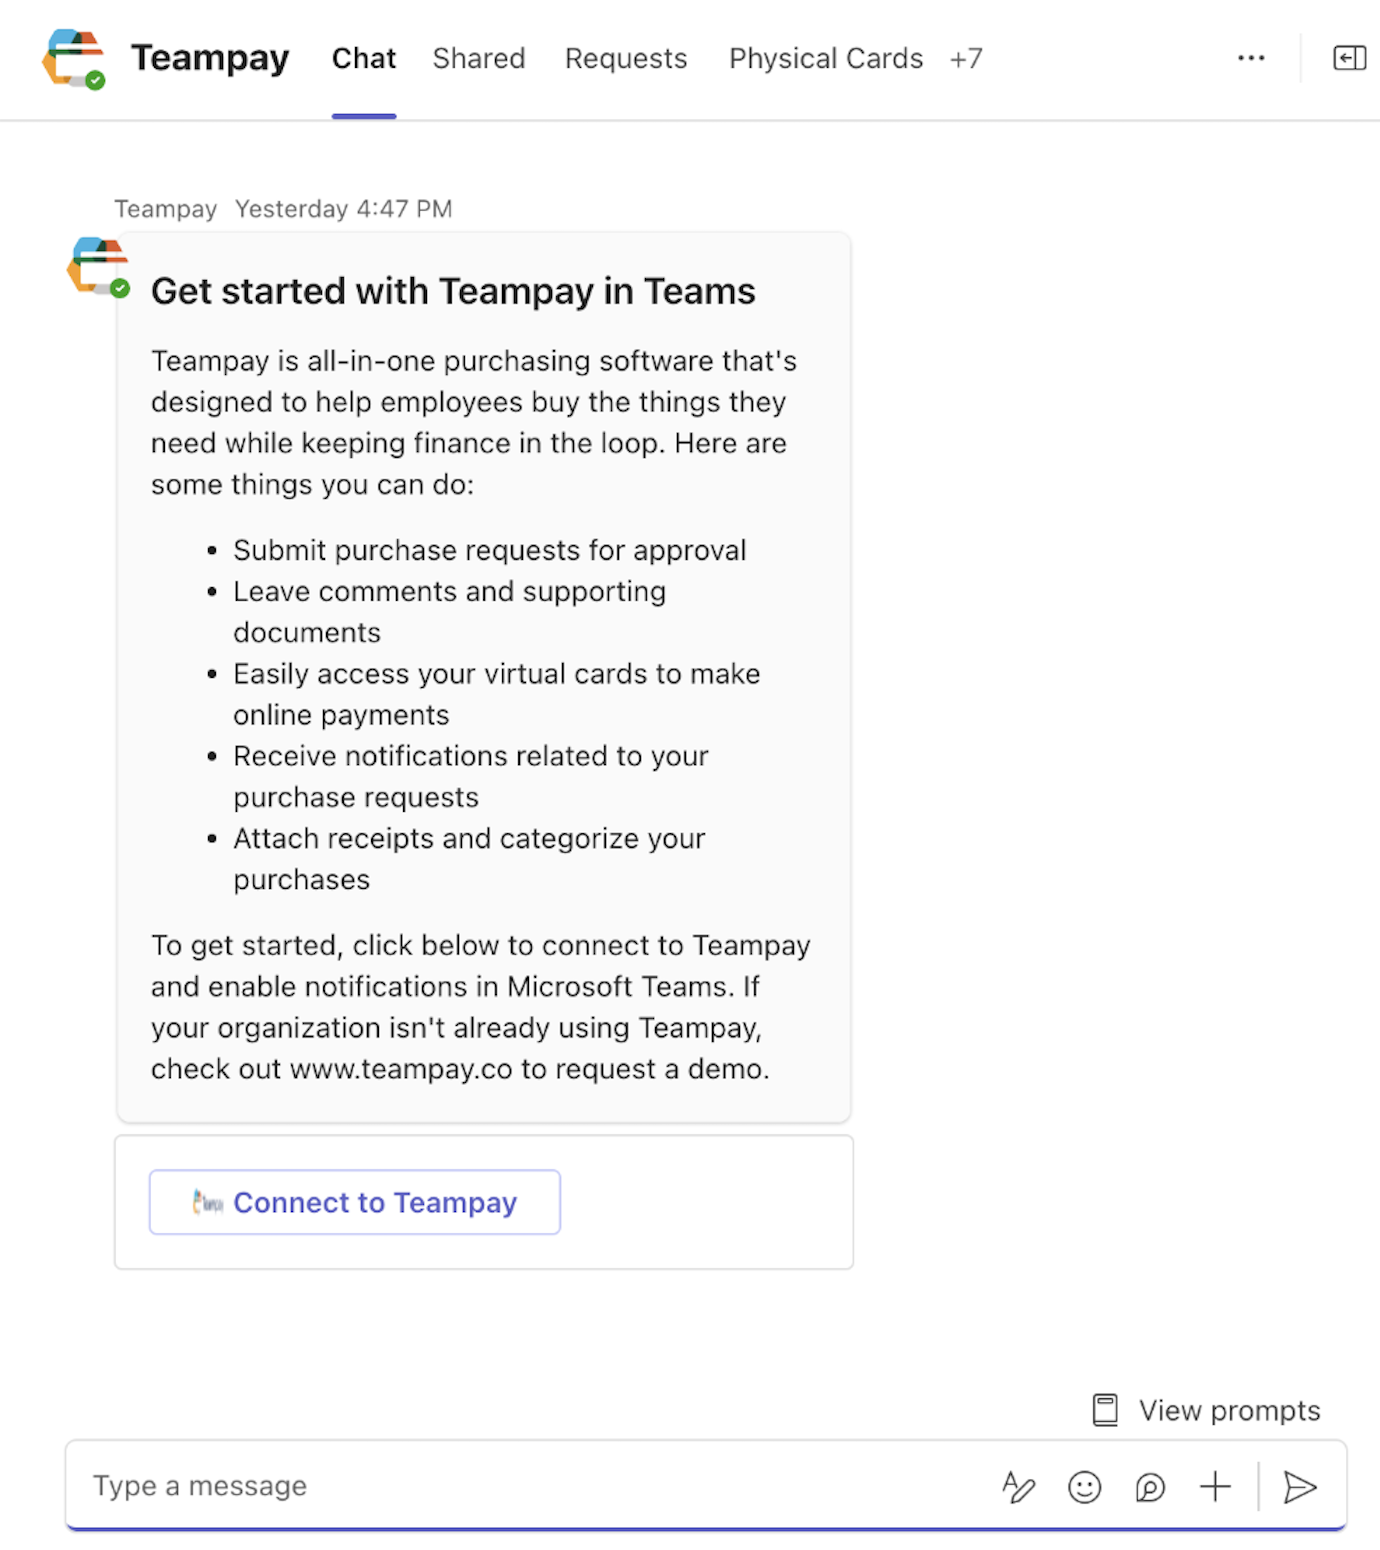The height and width of the screenshot is (1550, 1380).
Task: Click the plus icon to attach content
Action: pos(1215,1487)
